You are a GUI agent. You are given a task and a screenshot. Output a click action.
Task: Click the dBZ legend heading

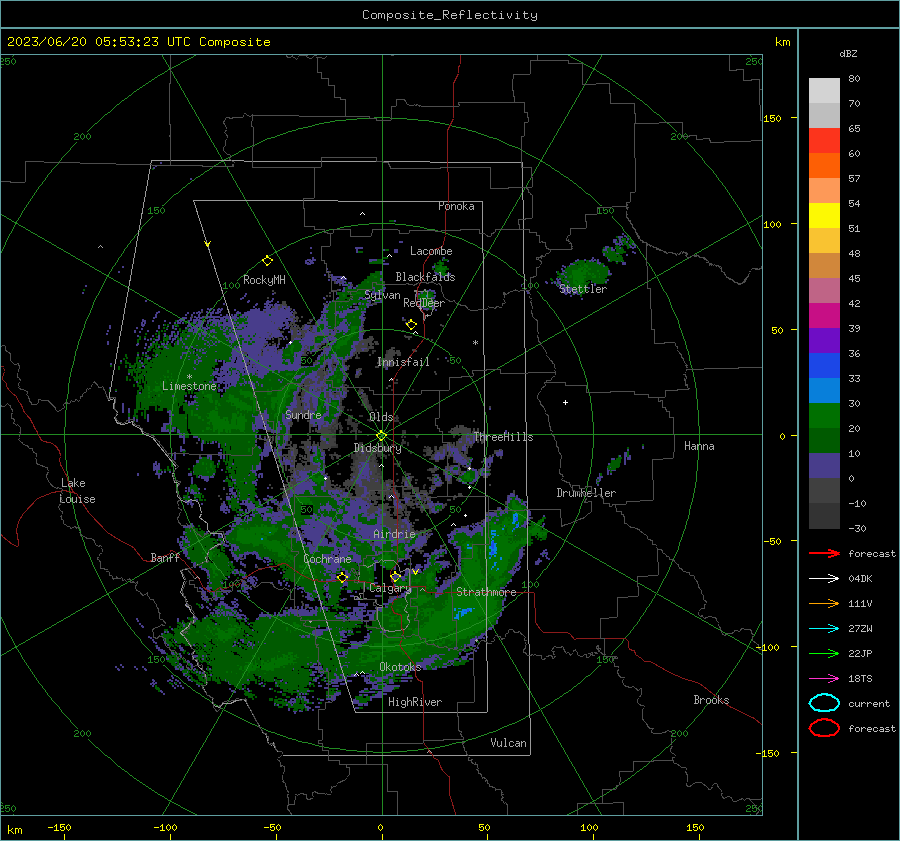[848, 53]
